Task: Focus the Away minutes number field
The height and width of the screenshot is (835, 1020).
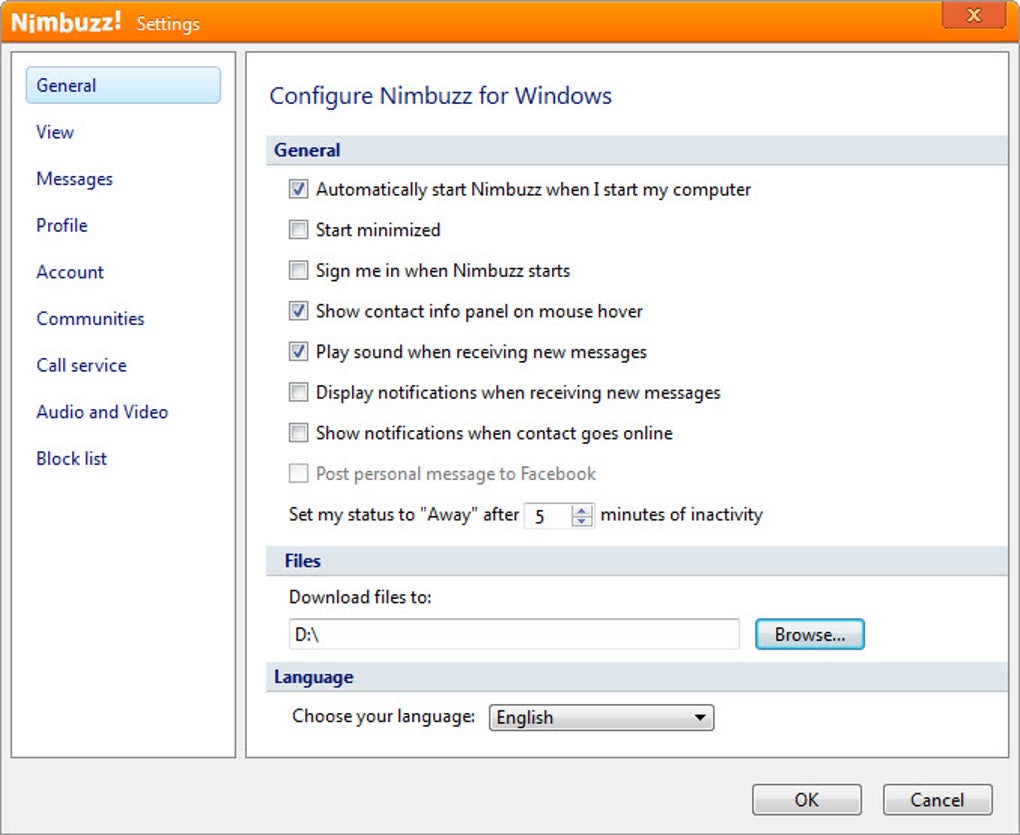Action: tap(547, 516)
